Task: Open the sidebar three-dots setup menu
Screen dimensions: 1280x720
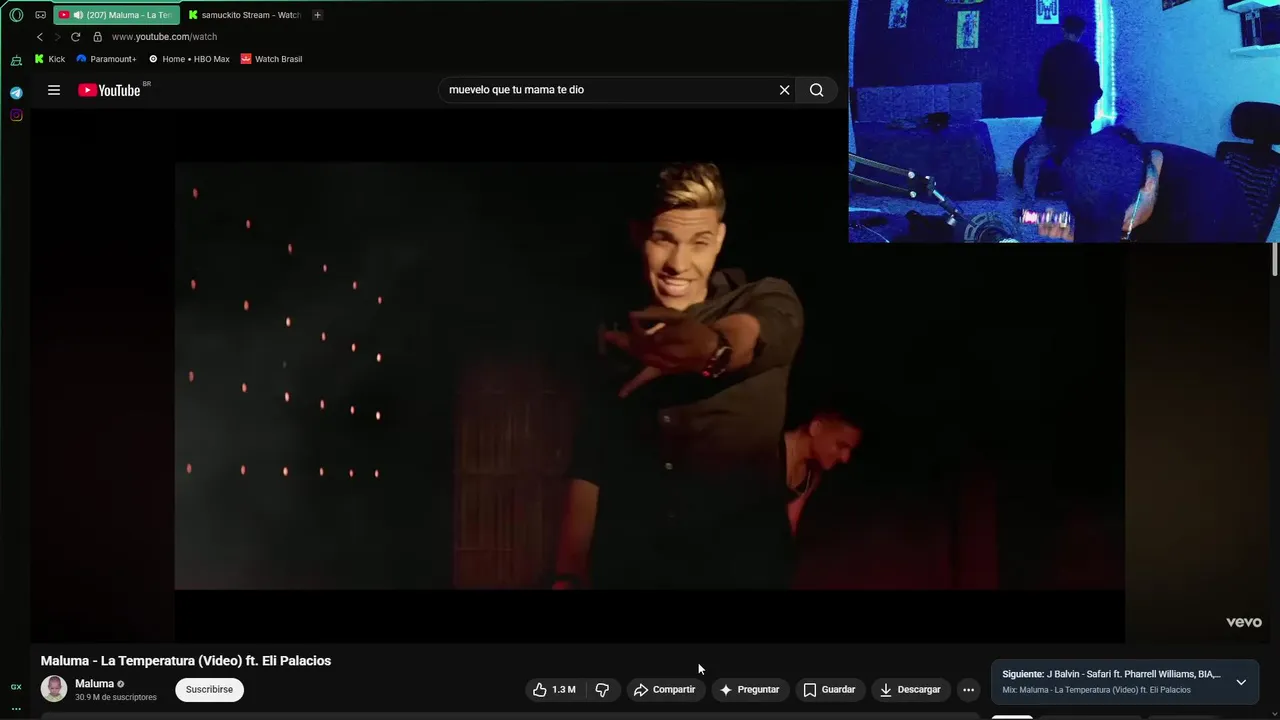Action: (x=16, y=708)
